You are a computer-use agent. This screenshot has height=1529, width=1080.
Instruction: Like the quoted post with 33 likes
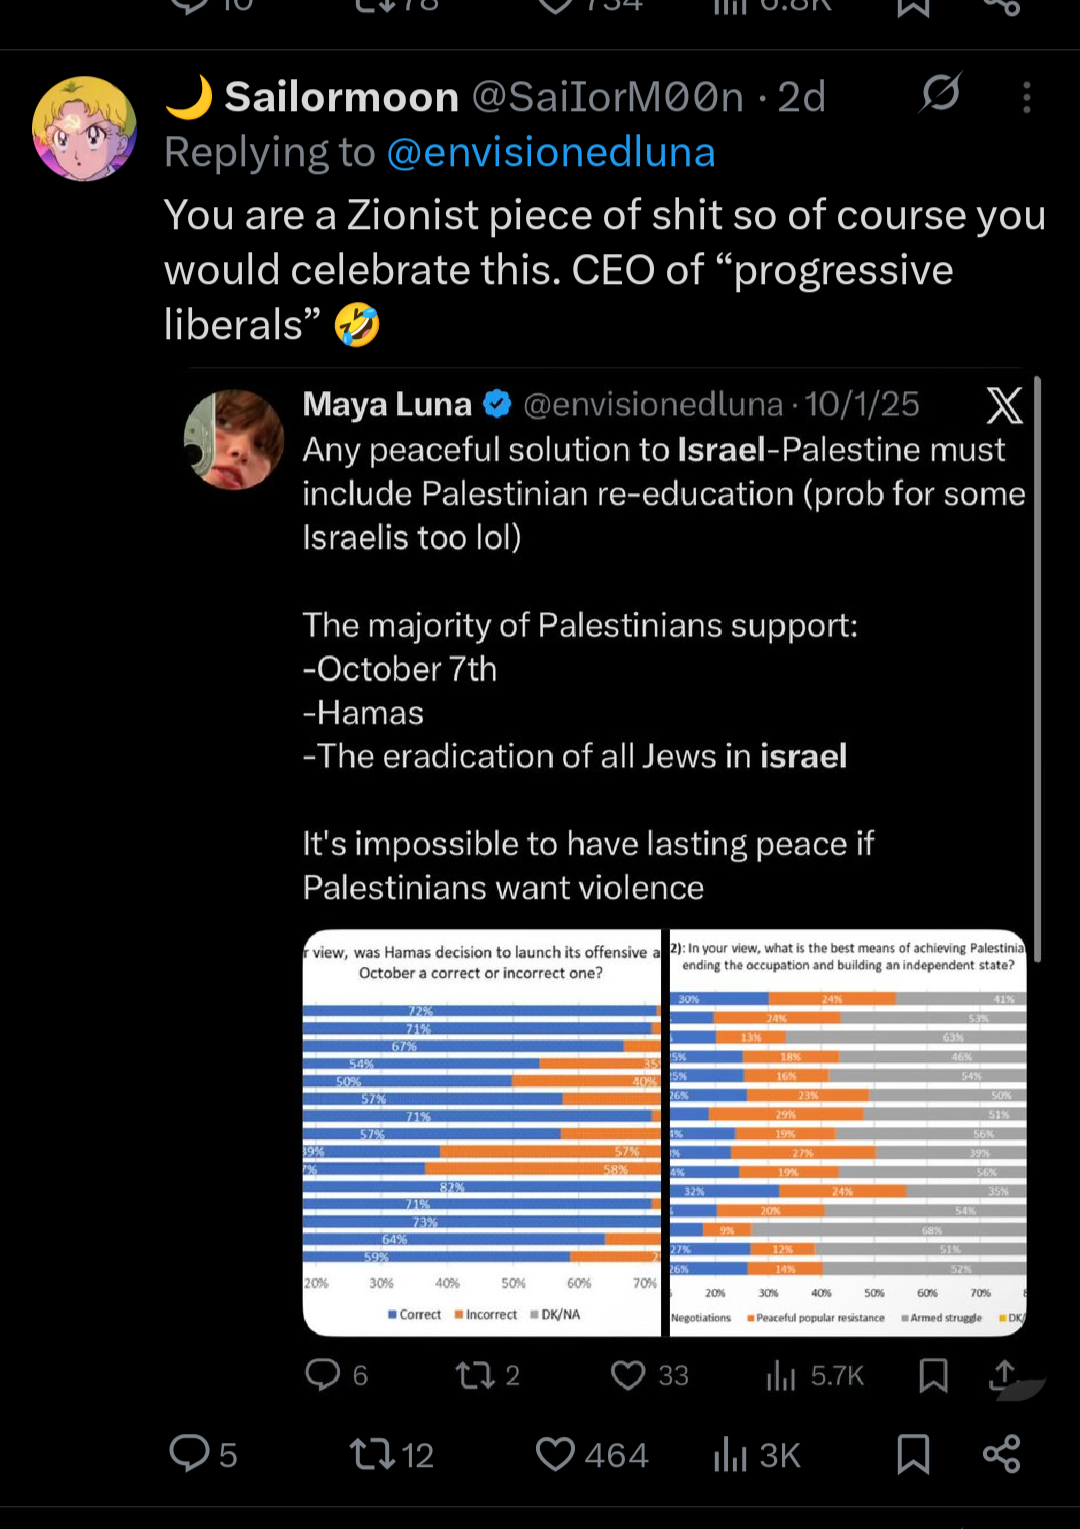pyautogui.click(x=628, y=1375)
